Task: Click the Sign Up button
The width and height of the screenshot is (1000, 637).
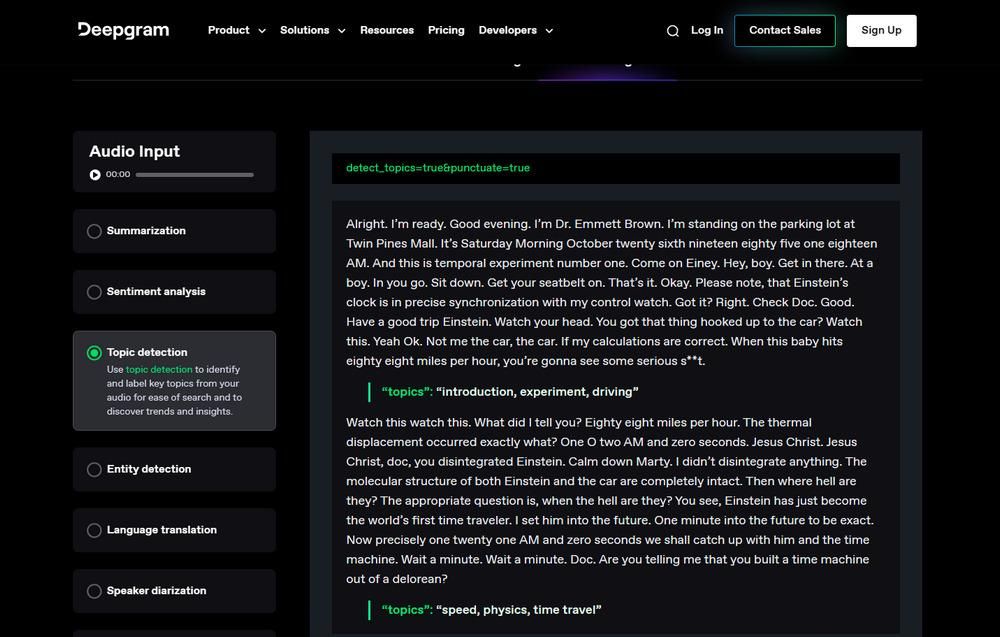Action: [881, 31]
